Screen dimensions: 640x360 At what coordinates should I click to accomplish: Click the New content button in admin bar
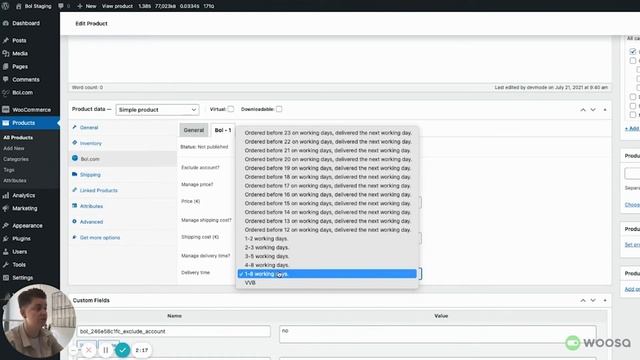(87, 6)
